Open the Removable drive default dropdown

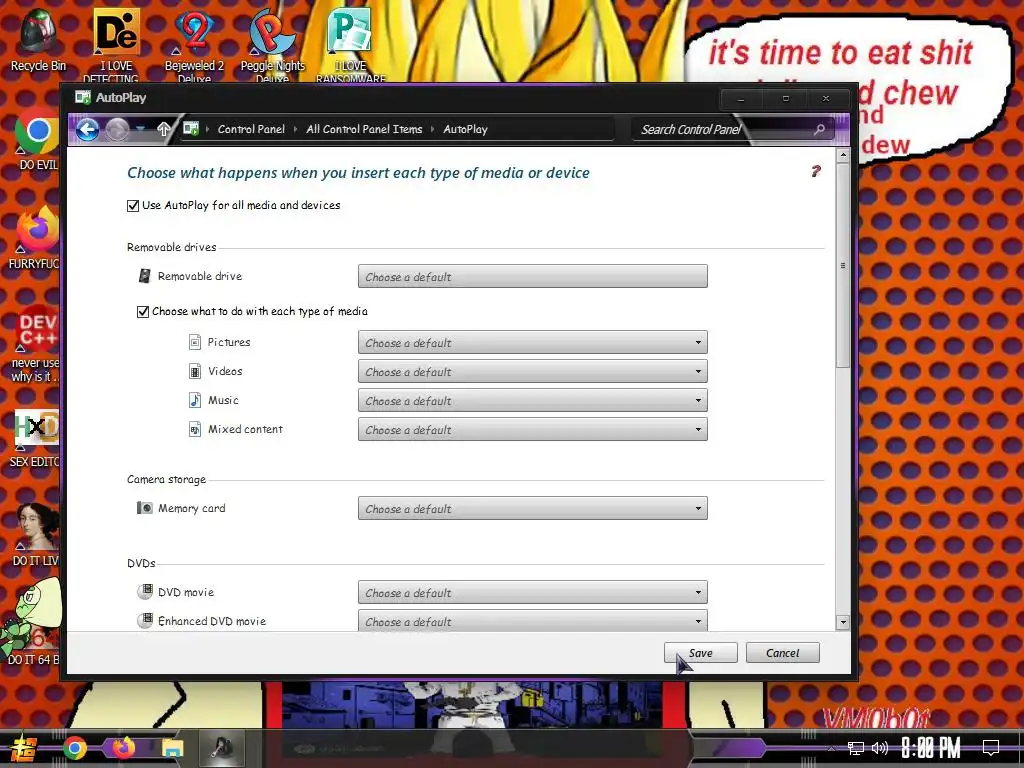[532, 276]
